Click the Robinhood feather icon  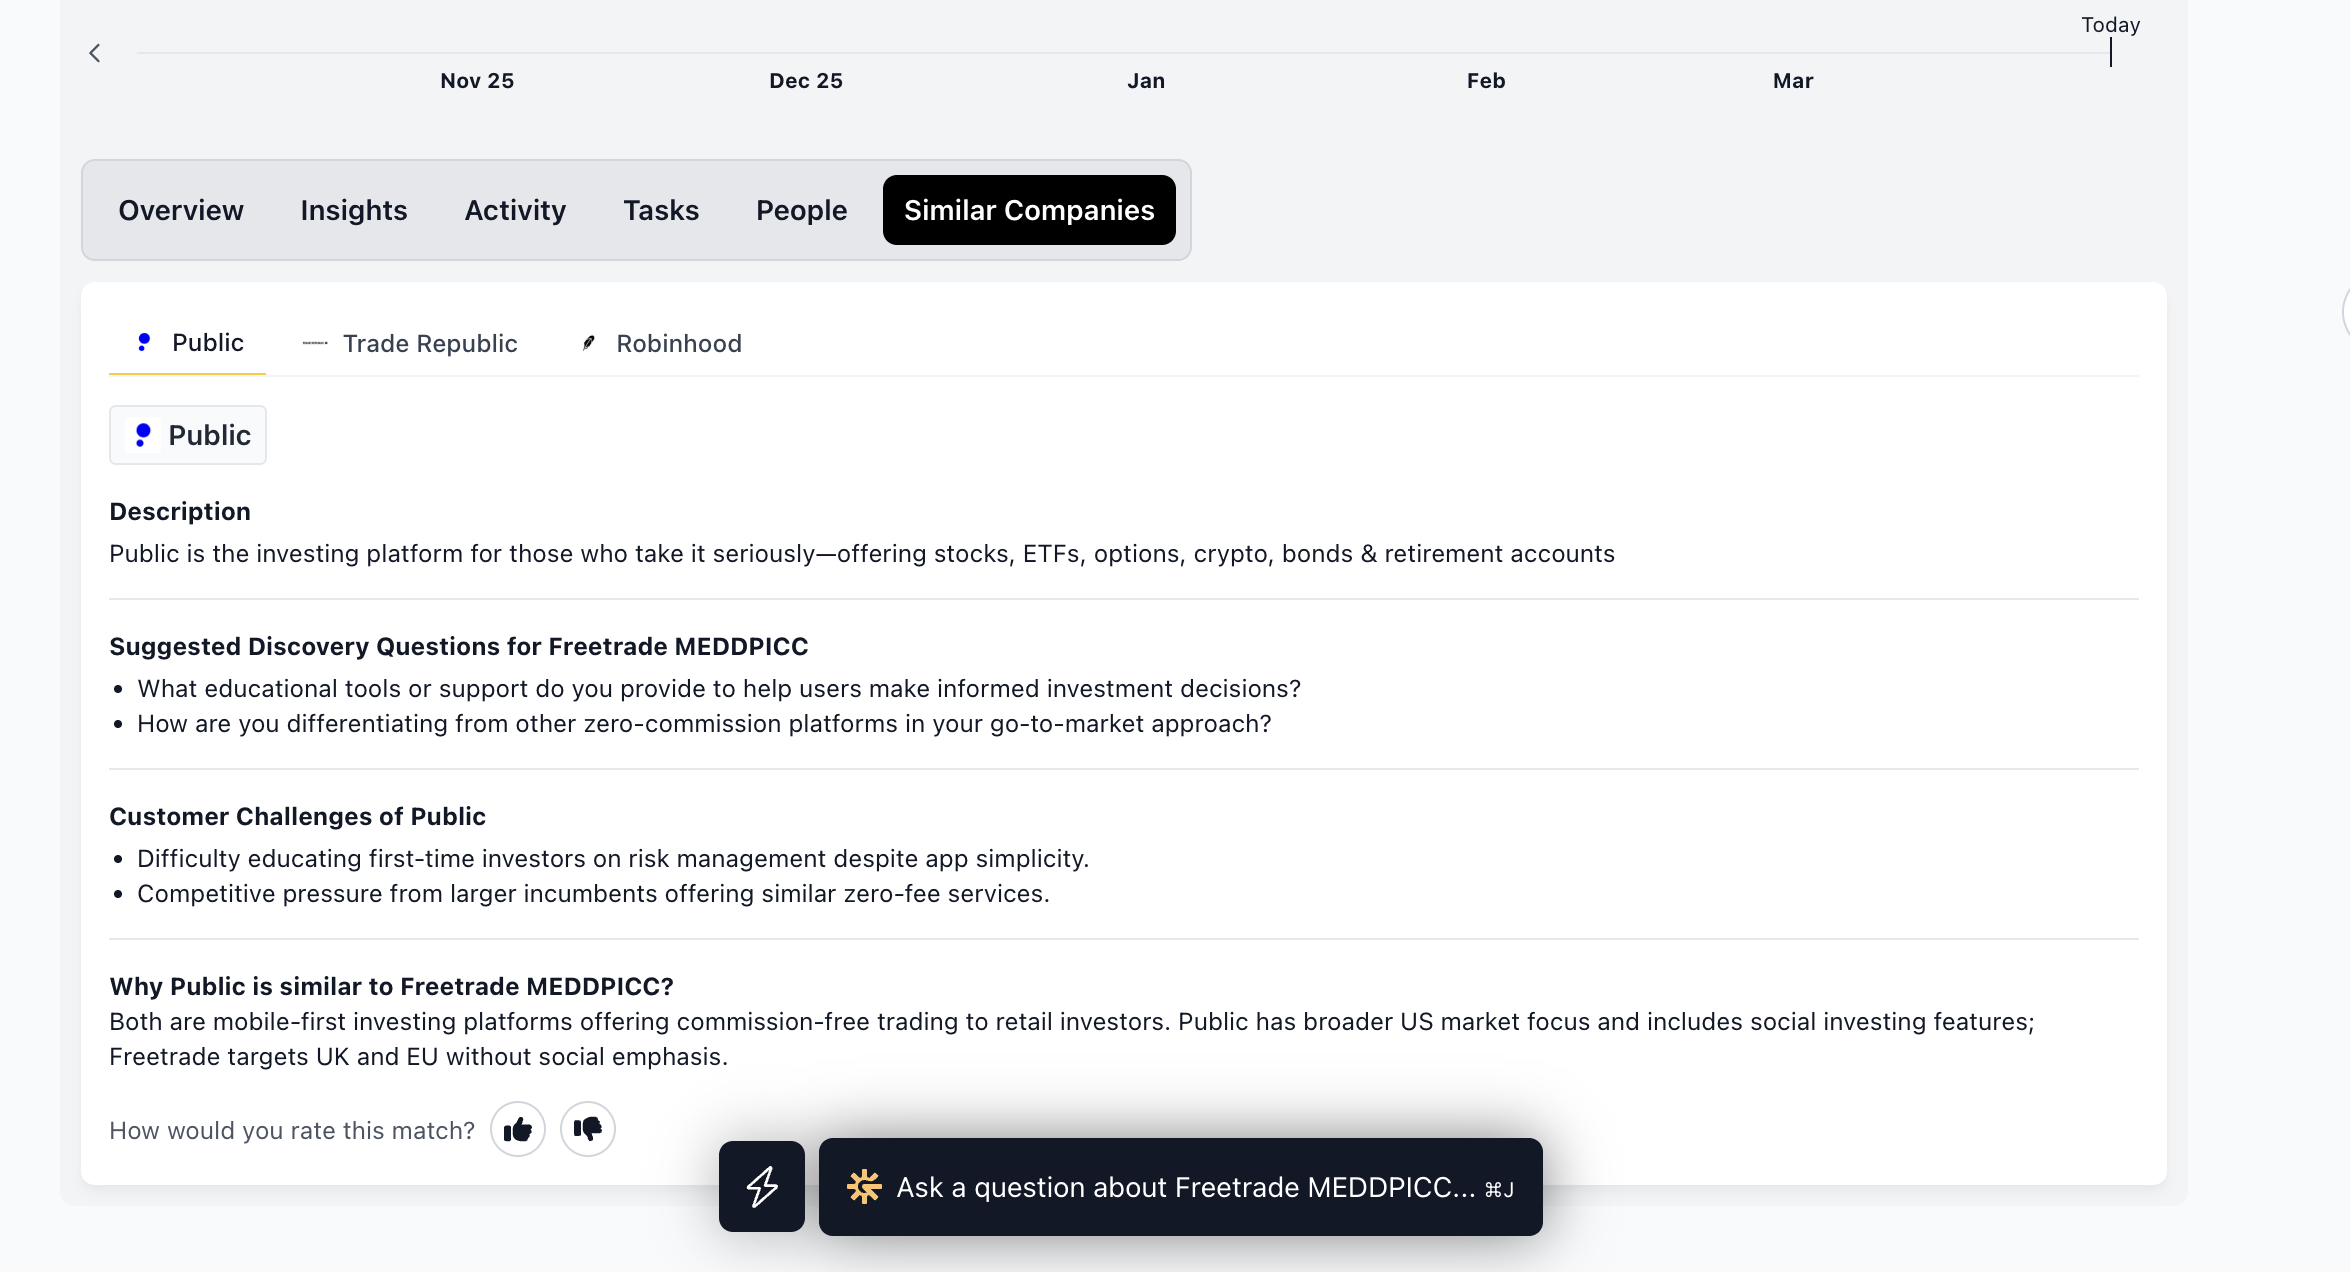coord(589,344)
